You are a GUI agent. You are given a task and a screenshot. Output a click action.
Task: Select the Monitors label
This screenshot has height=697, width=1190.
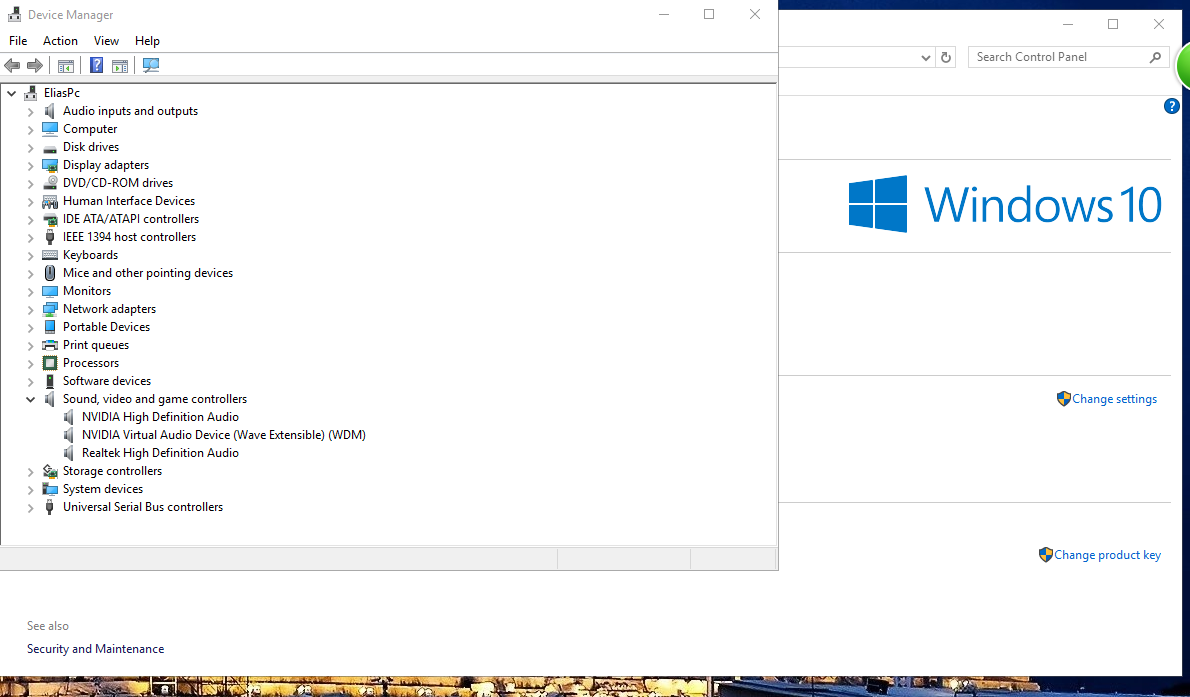87,291
